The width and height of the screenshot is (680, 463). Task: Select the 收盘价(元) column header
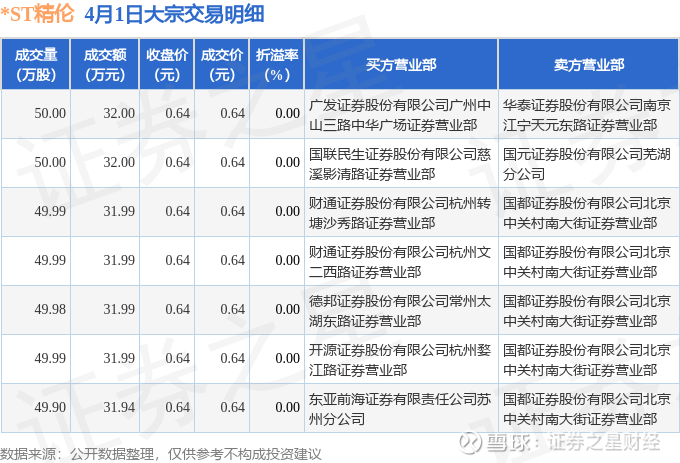pyautogui.click(x=167, y=64)
